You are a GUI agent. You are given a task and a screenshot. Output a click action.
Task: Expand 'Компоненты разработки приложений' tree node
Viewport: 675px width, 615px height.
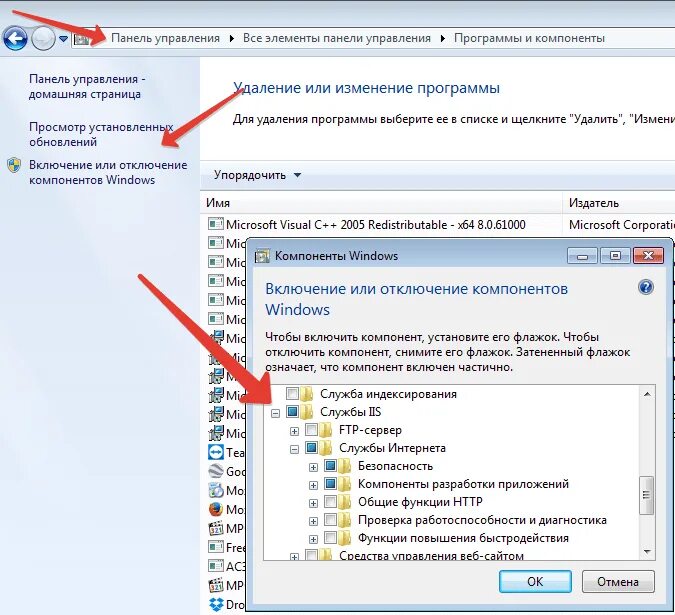click(313, 485)
